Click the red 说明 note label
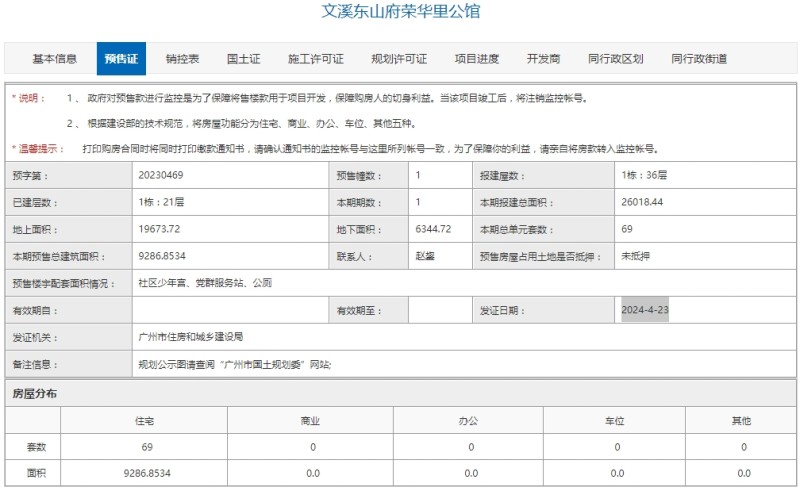 29,98
